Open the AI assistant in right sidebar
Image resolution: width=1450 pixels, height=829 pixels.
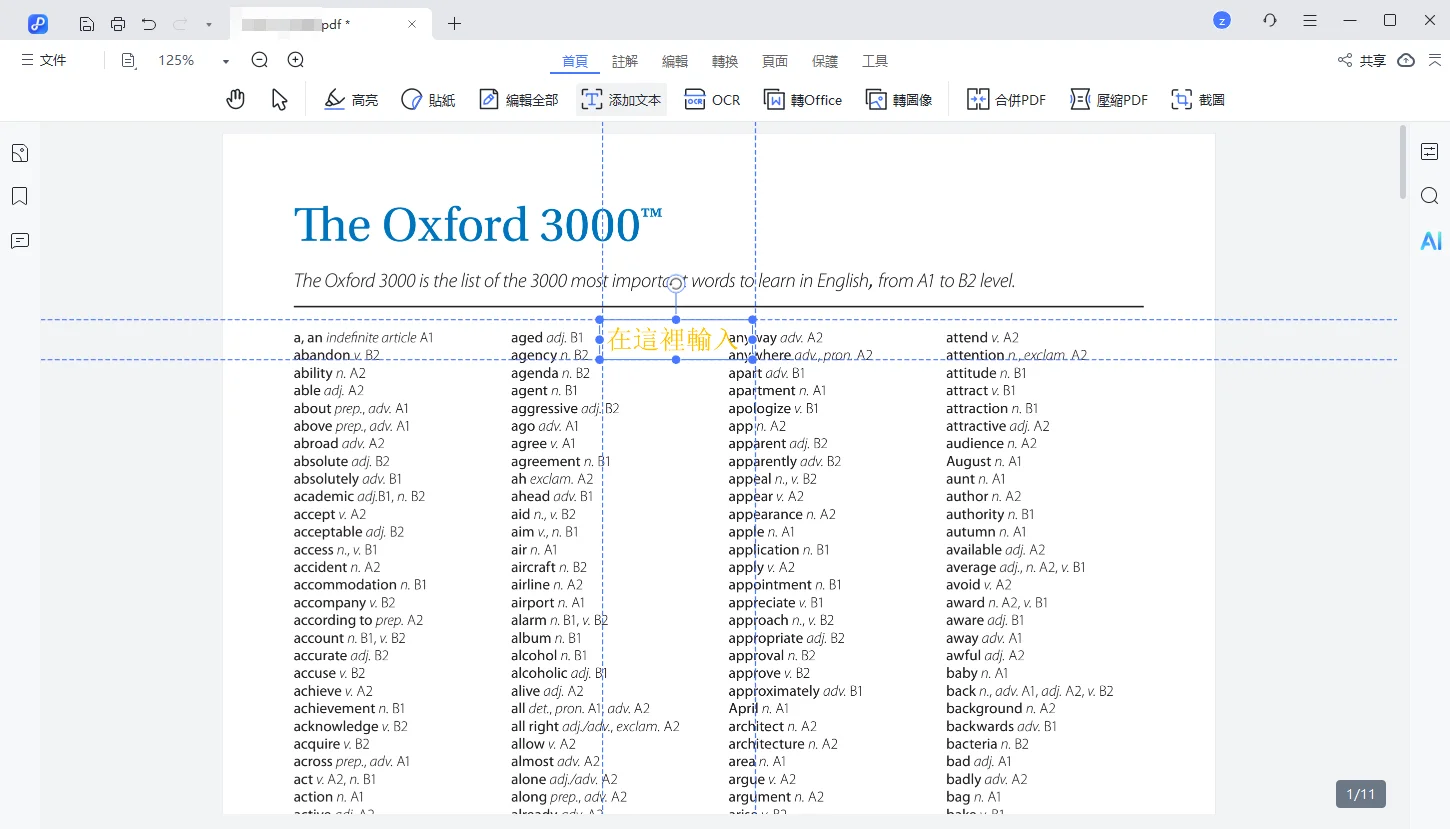click(1430, 241)
